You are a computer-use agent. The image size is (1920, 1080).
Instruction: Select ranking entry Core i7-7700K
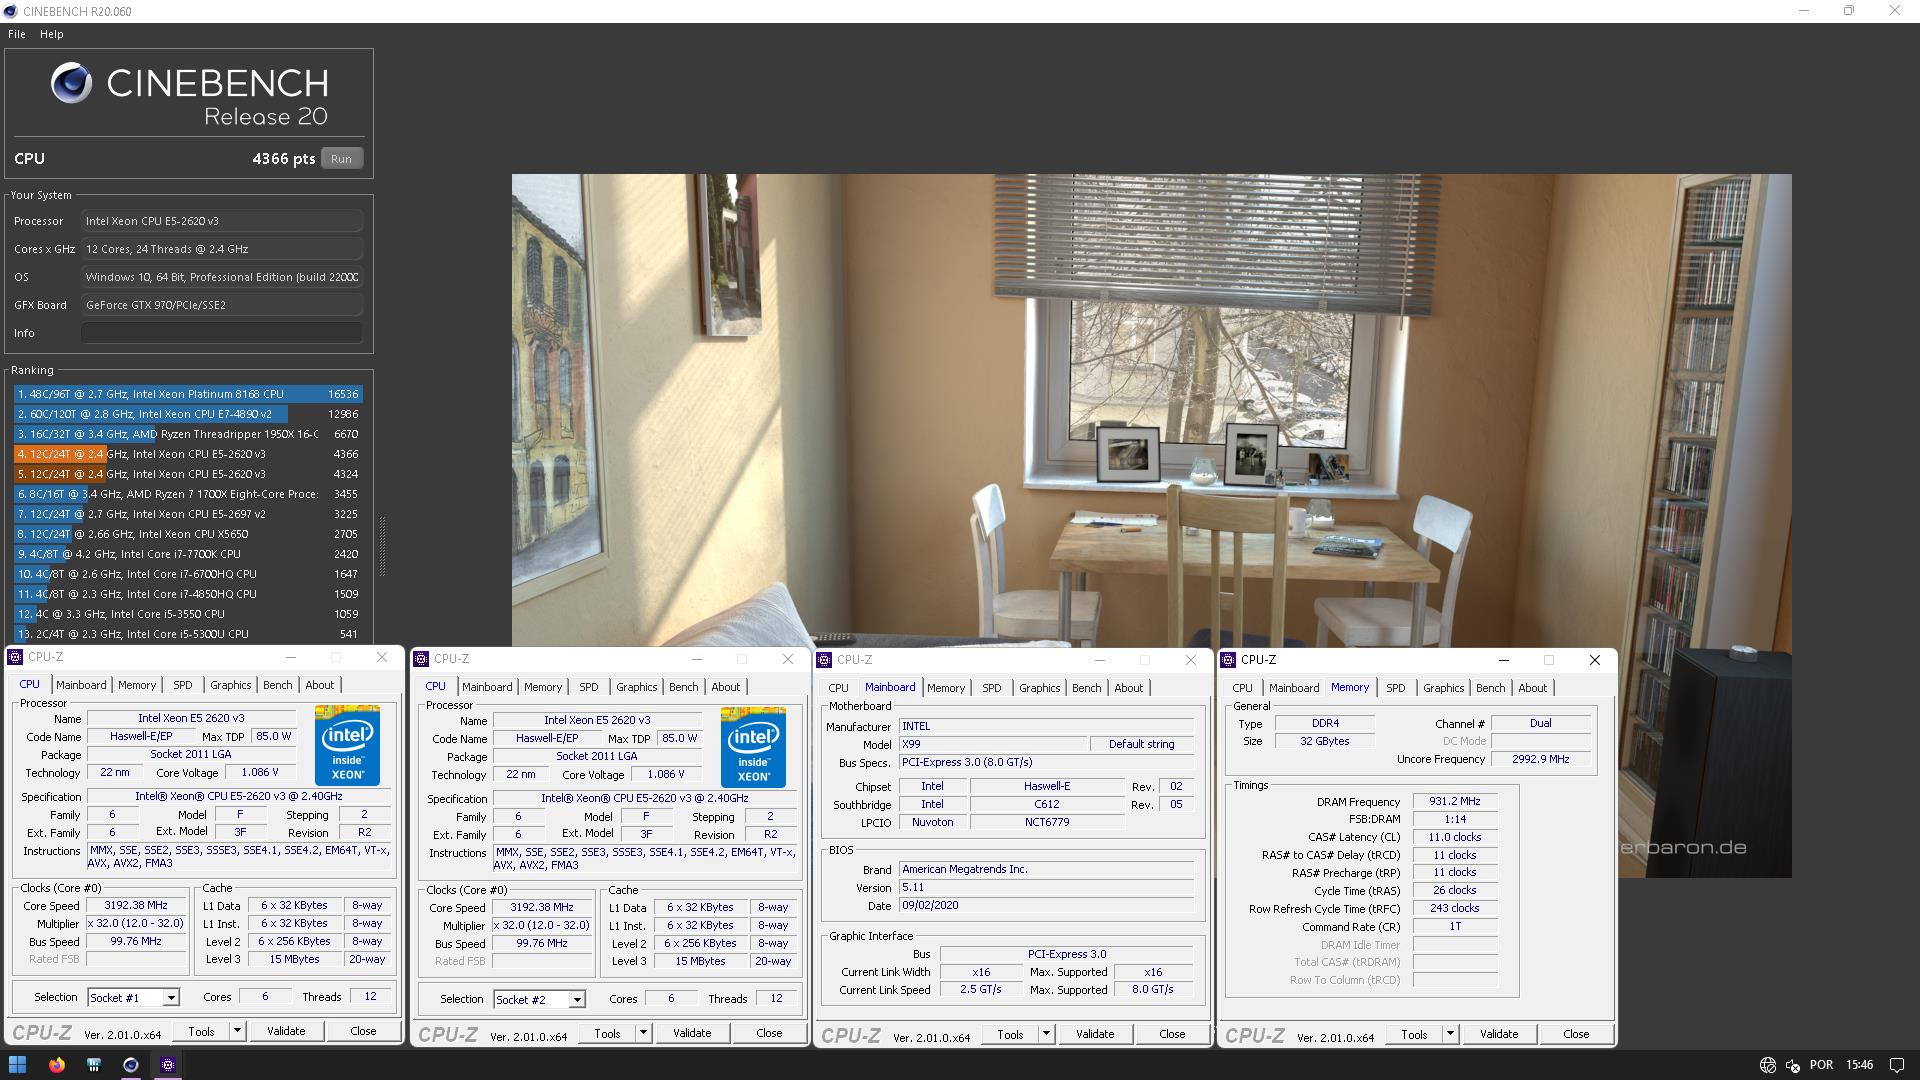pyautogui.click(x=188, y=554)
